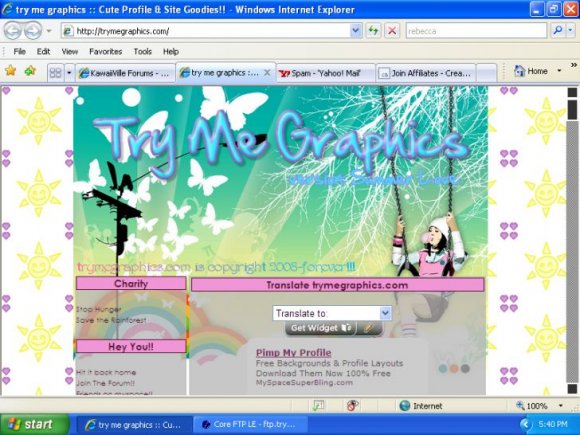Open the recent pages dropdown arrow
Viewport: 580px width, 435px height.
pyautogui.click(x=49, y=31)
